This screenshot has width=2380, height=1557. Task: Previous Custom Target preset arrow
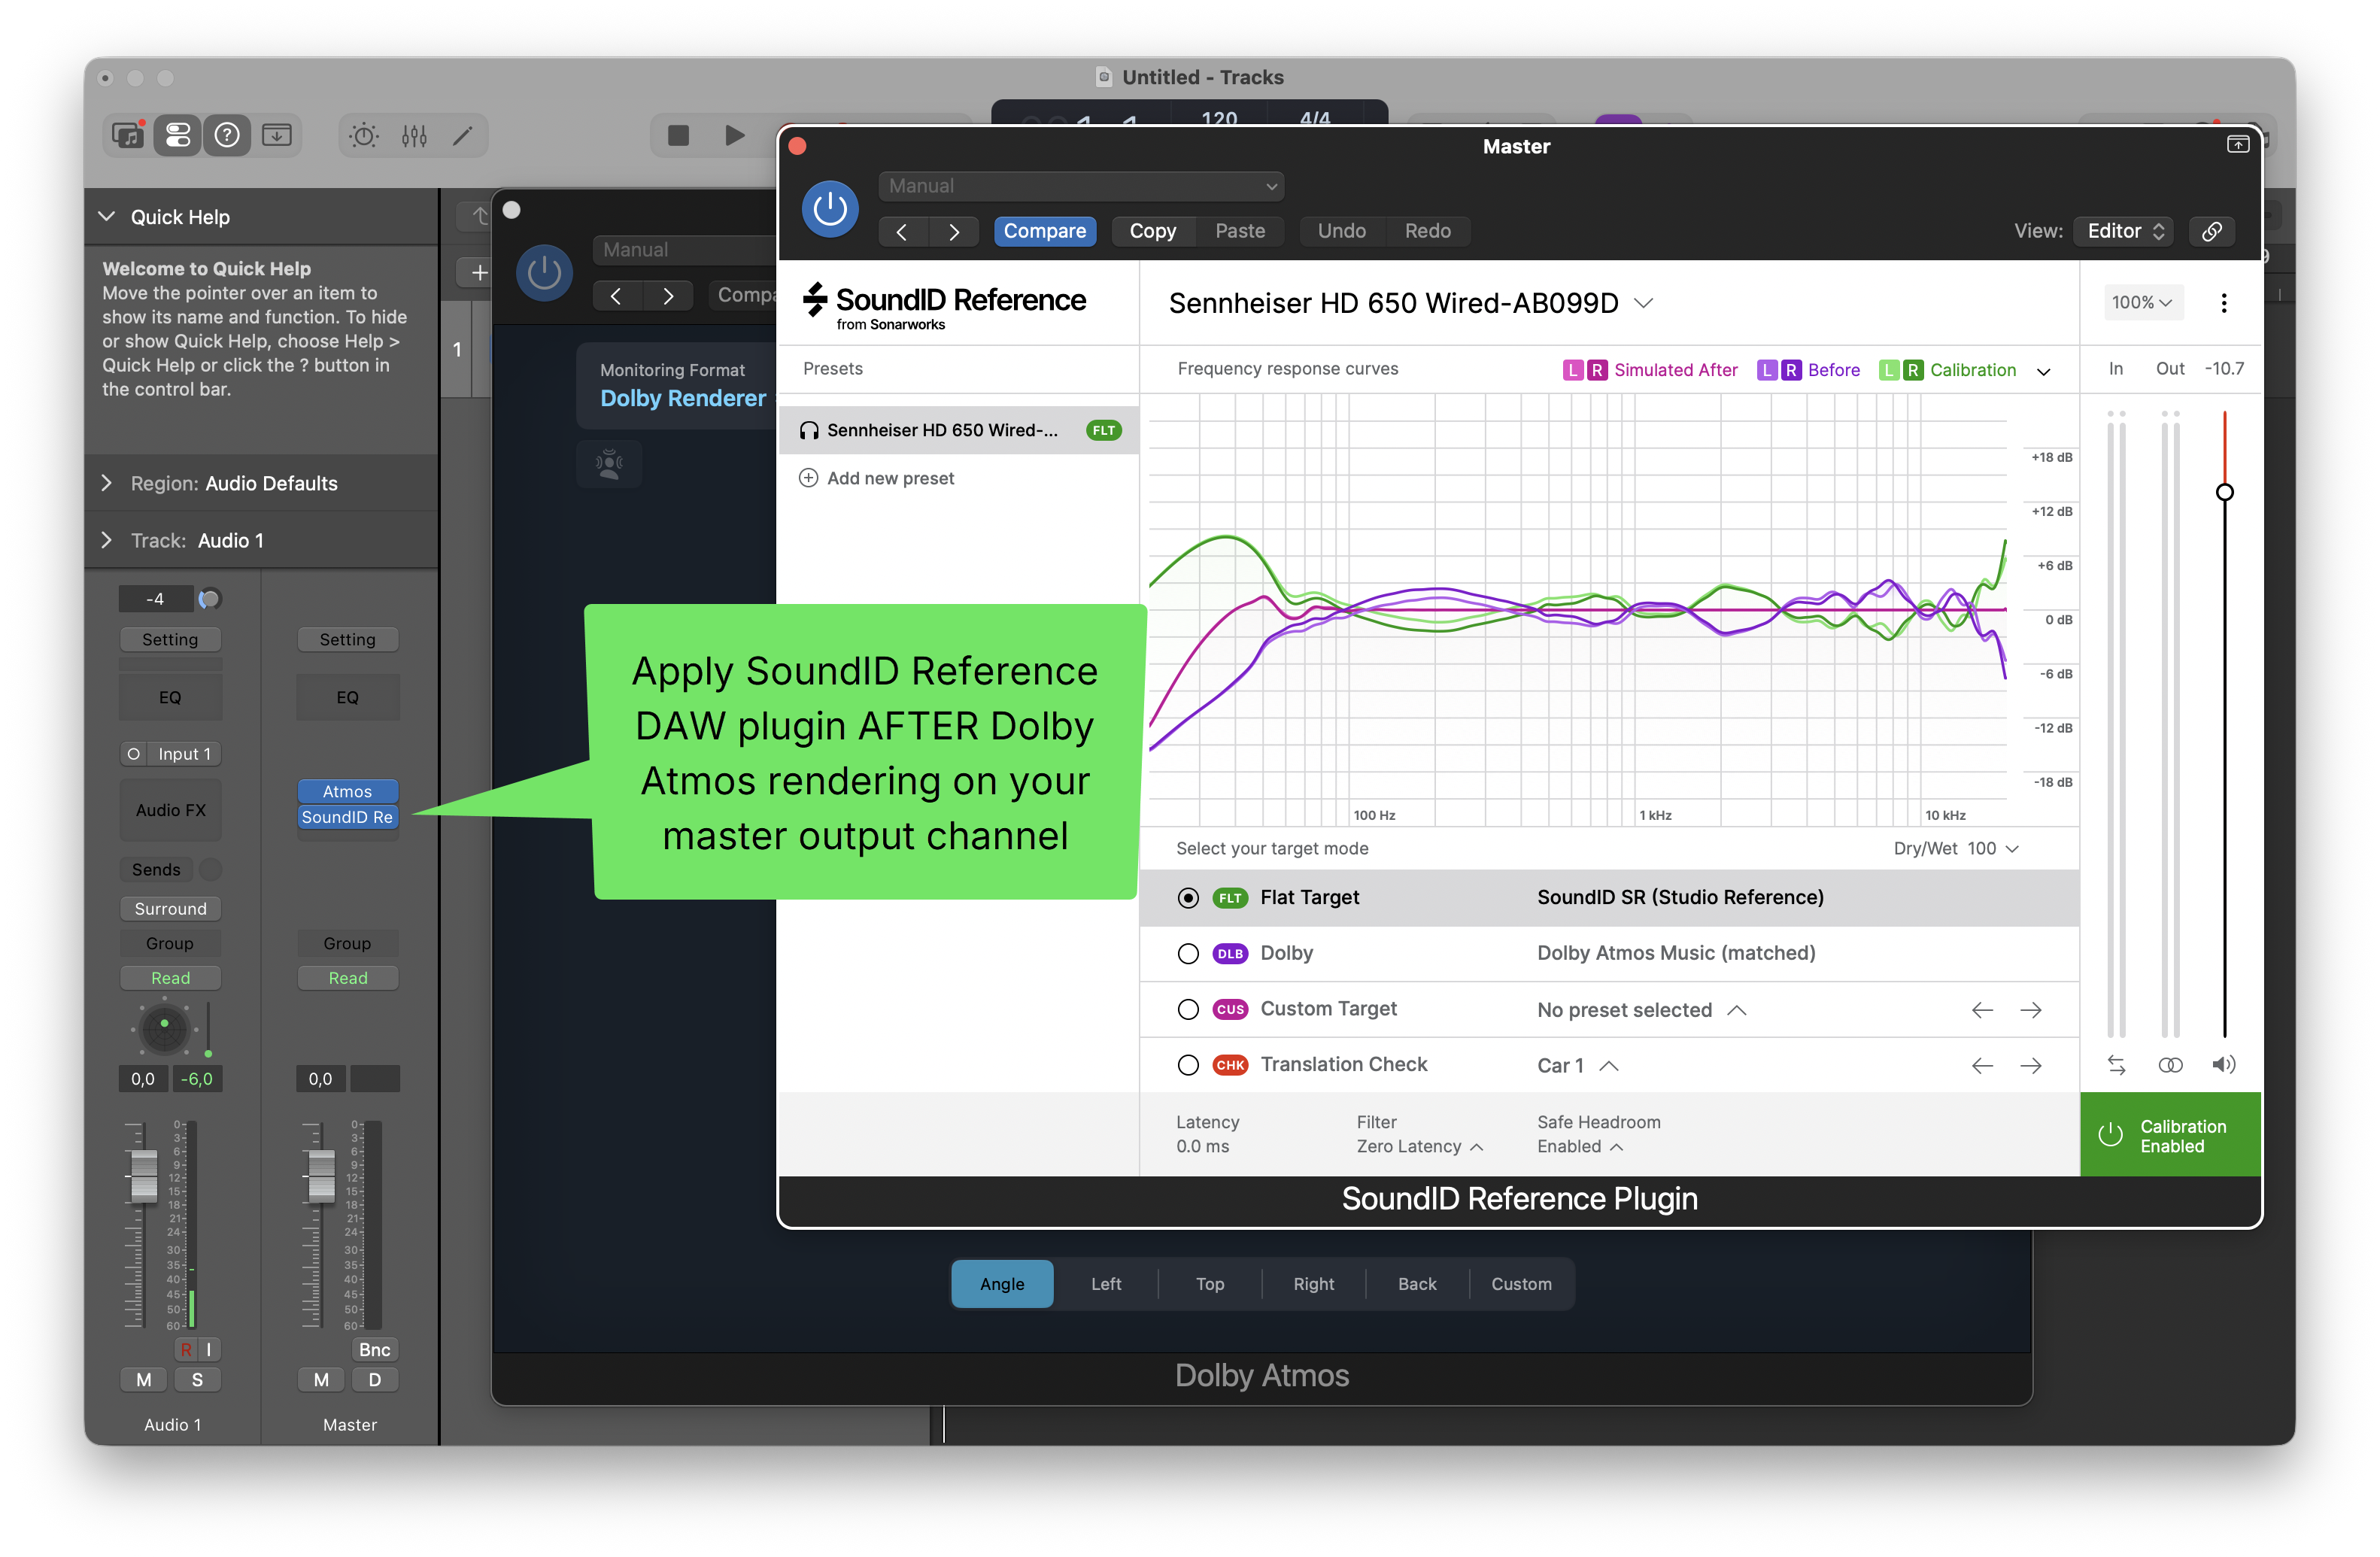tap(1982, 1010)
